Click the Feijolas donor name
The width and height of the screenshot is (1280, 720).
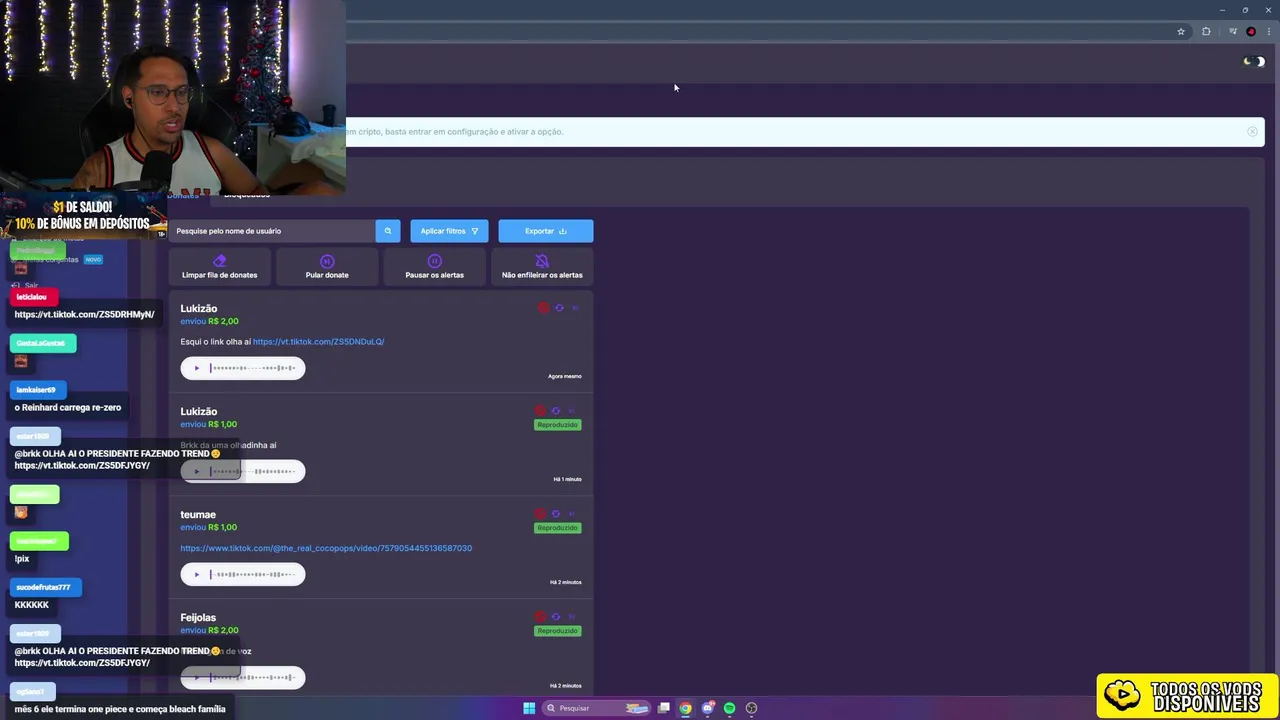pos(198,617)
